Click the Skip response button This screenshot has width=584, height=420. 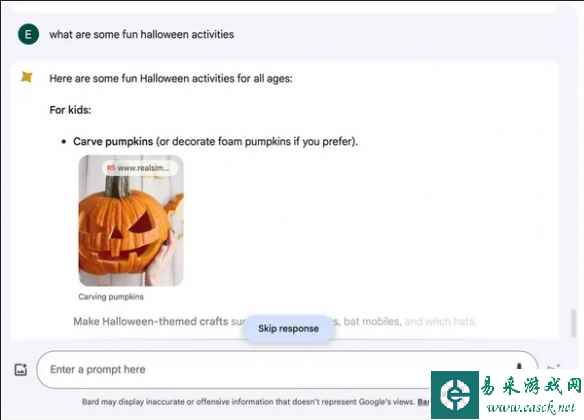pyautogui.click(x=288, y=328)
